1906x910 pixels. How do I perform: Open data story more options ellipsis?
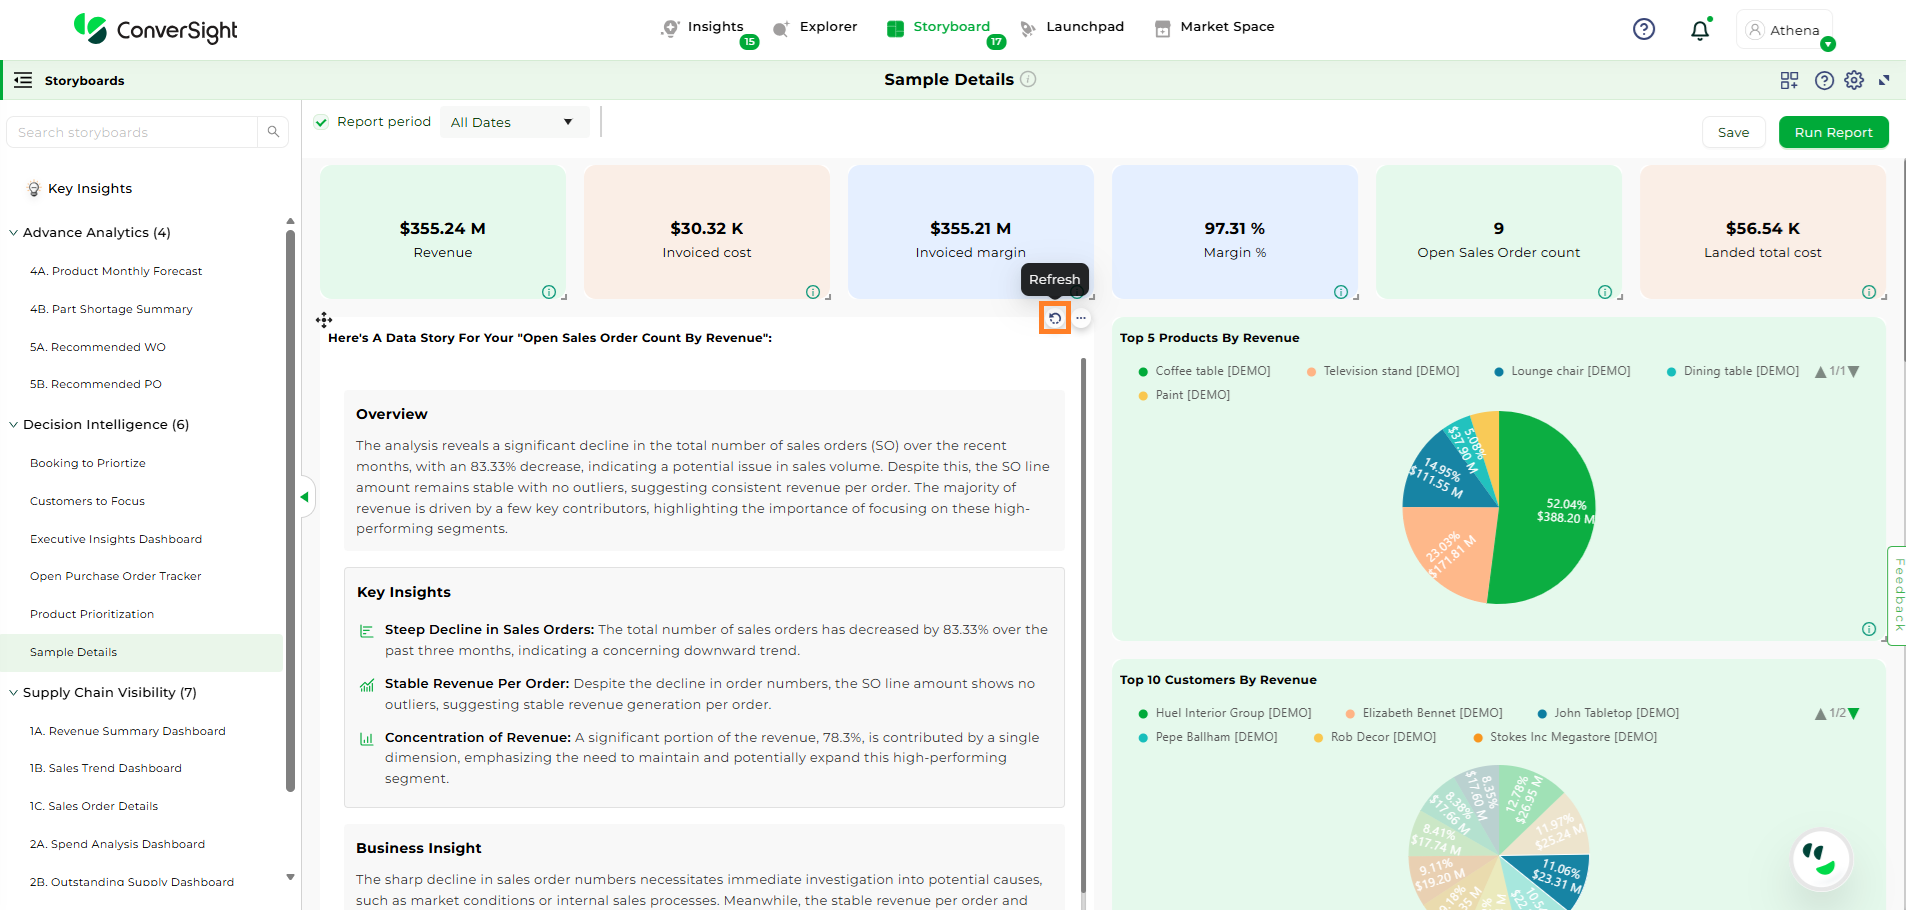[x=1081, y=319]
